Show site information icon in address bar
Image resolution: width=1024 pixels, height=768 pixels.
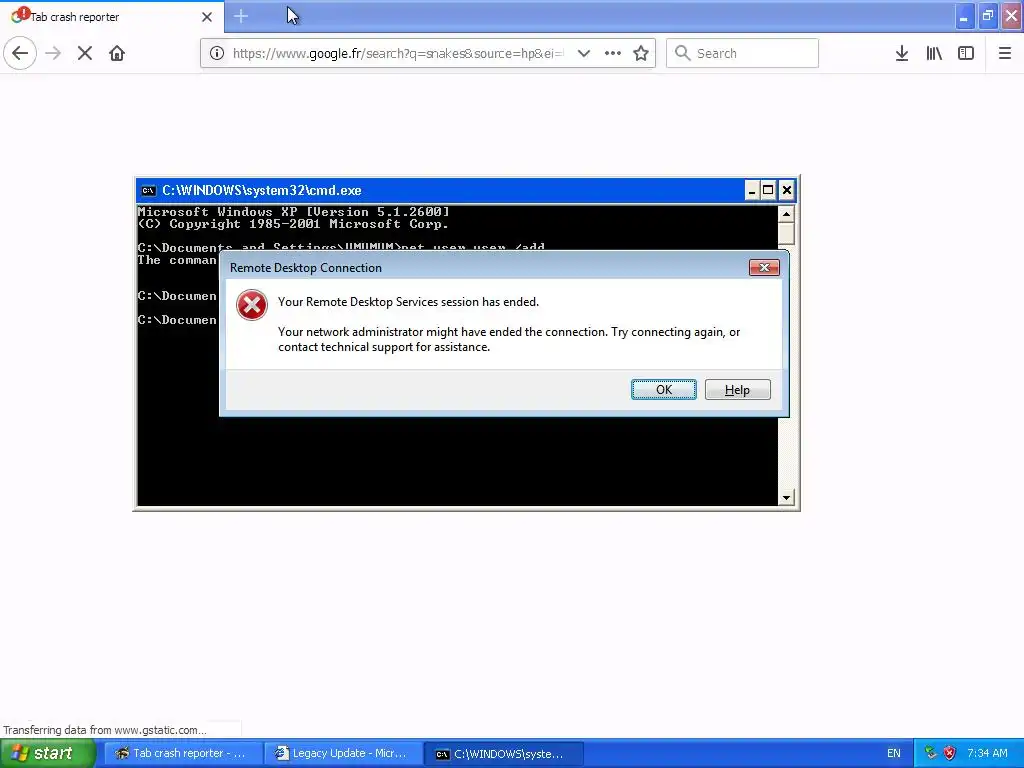[217, 53]
